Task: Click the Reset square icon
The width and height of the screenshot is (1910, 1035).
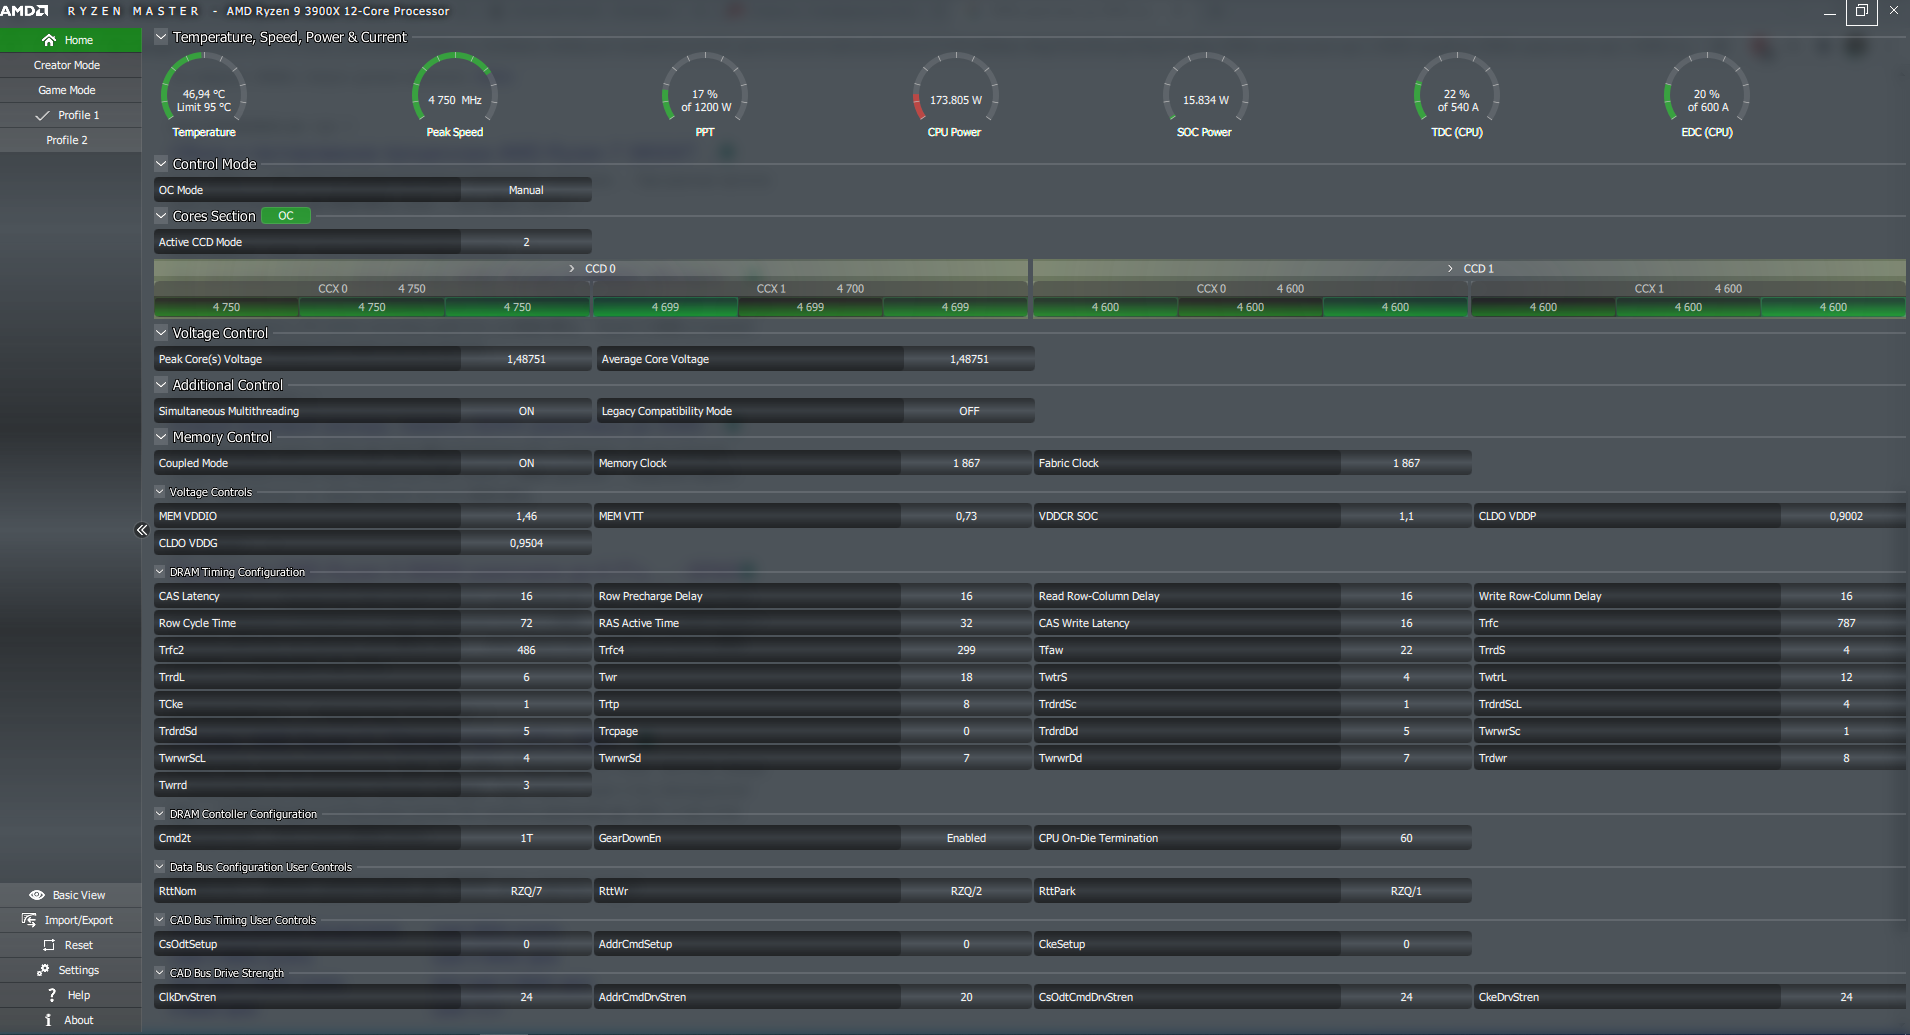Action: coord(48,945)
